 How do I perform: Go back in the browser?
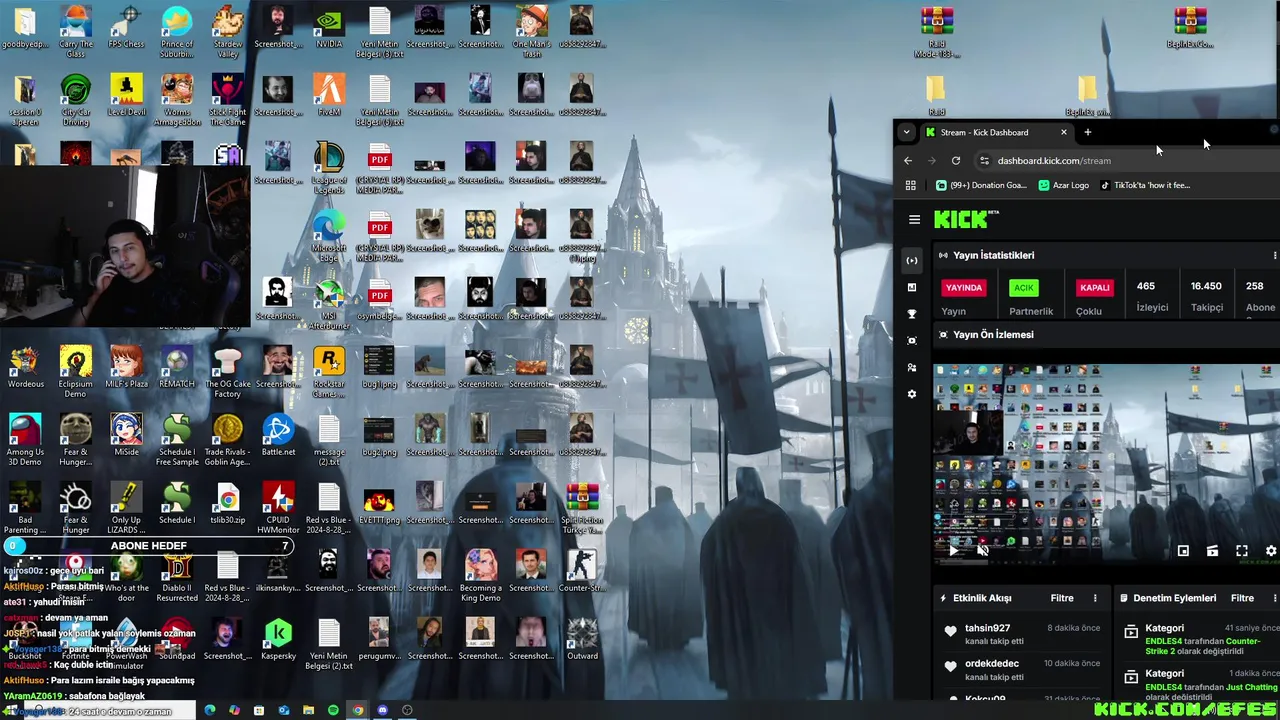pyautogui.click(x=908, y=161)
